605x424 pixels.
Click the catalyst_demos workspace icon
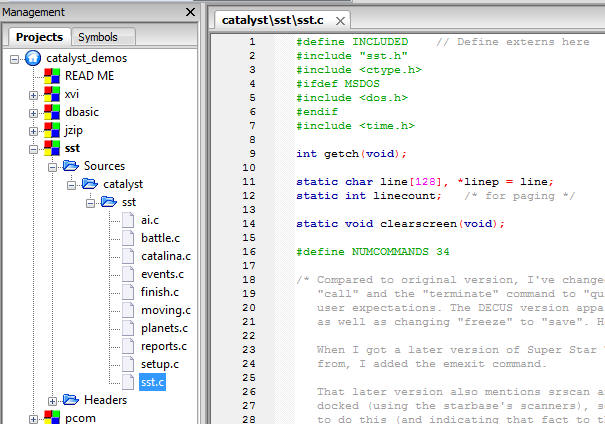tap(33, 58)
